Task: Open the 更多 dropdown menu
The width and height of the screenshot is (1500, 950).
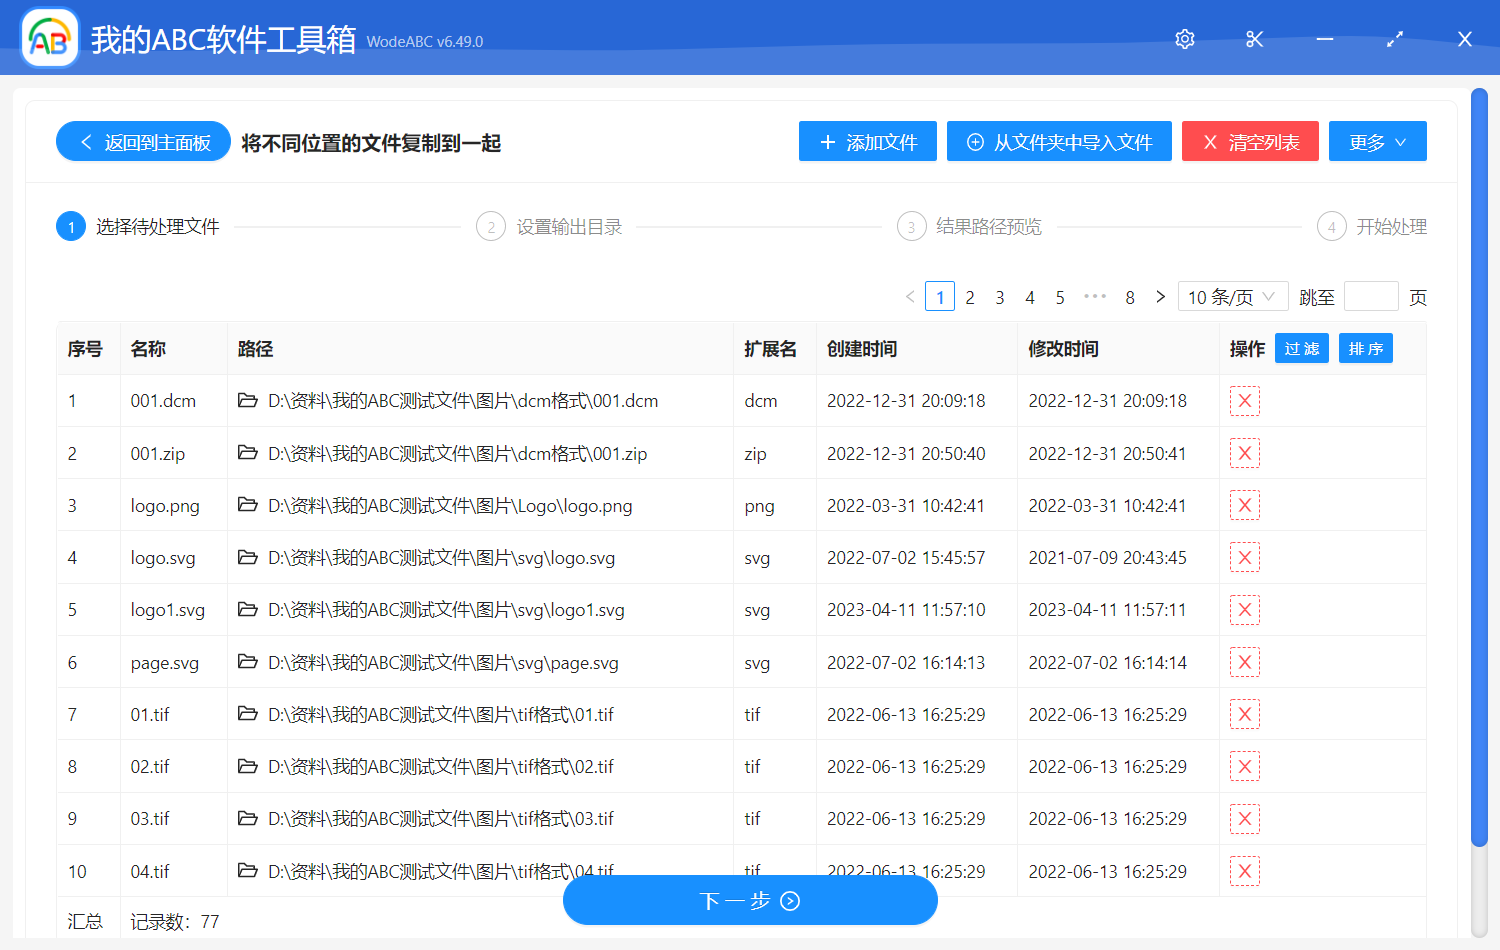Action: 1377,141
